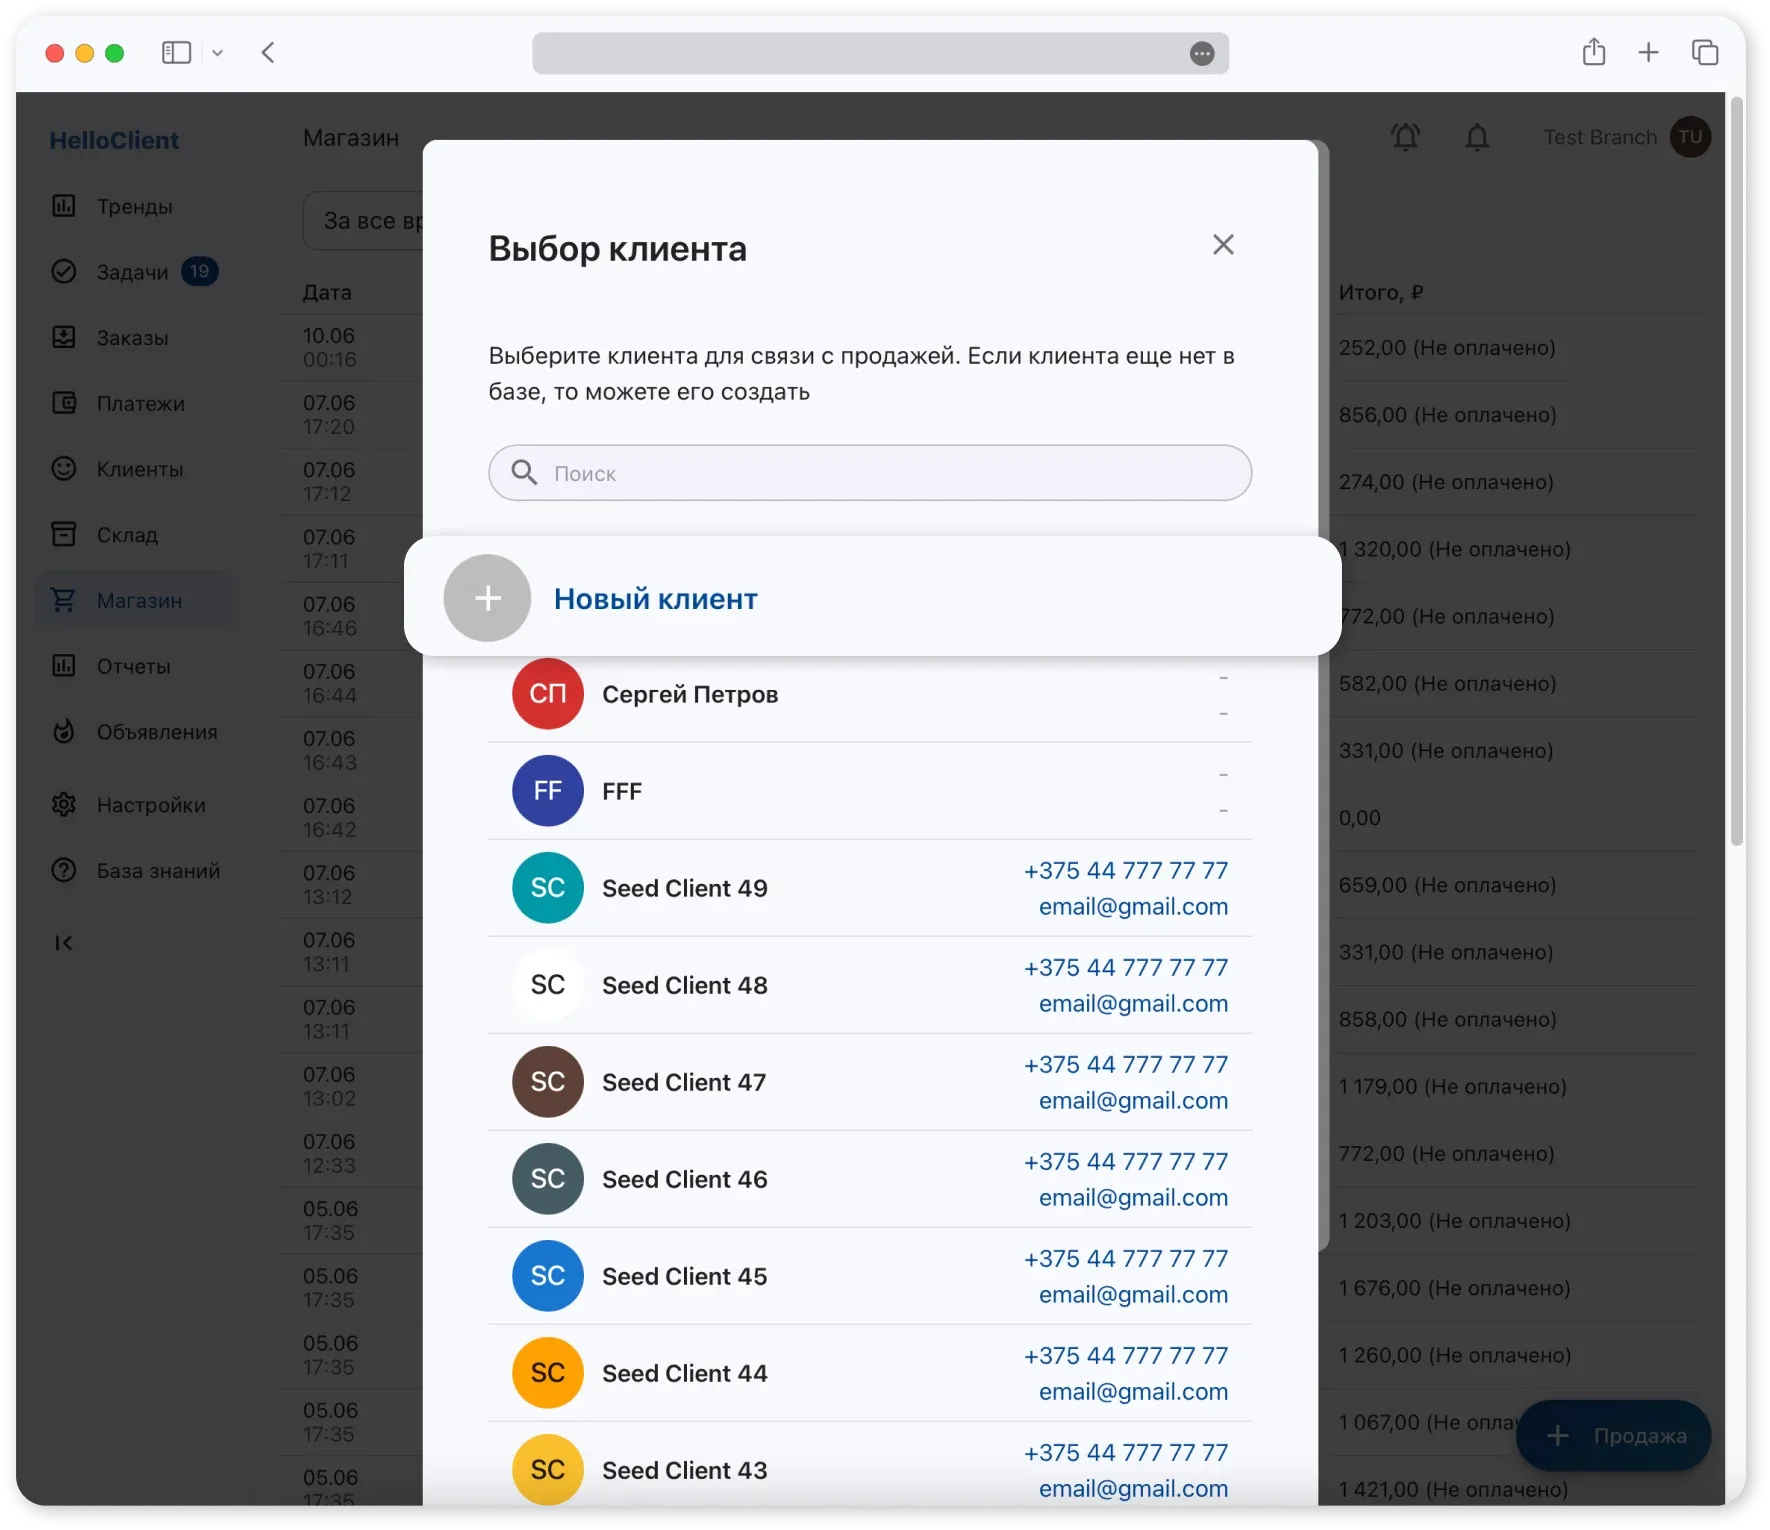Click the Склад box icon

[x=64, y=535]
